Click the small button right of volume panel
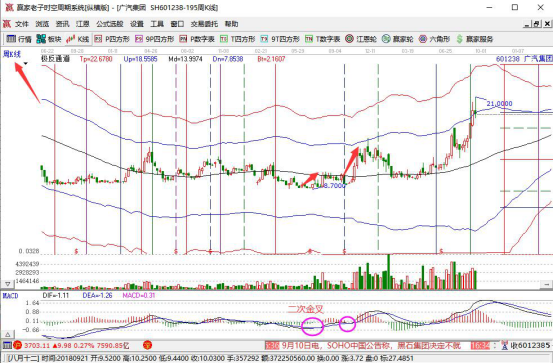Viewport: 553px width, 364px height. click(x=547, y=284)
